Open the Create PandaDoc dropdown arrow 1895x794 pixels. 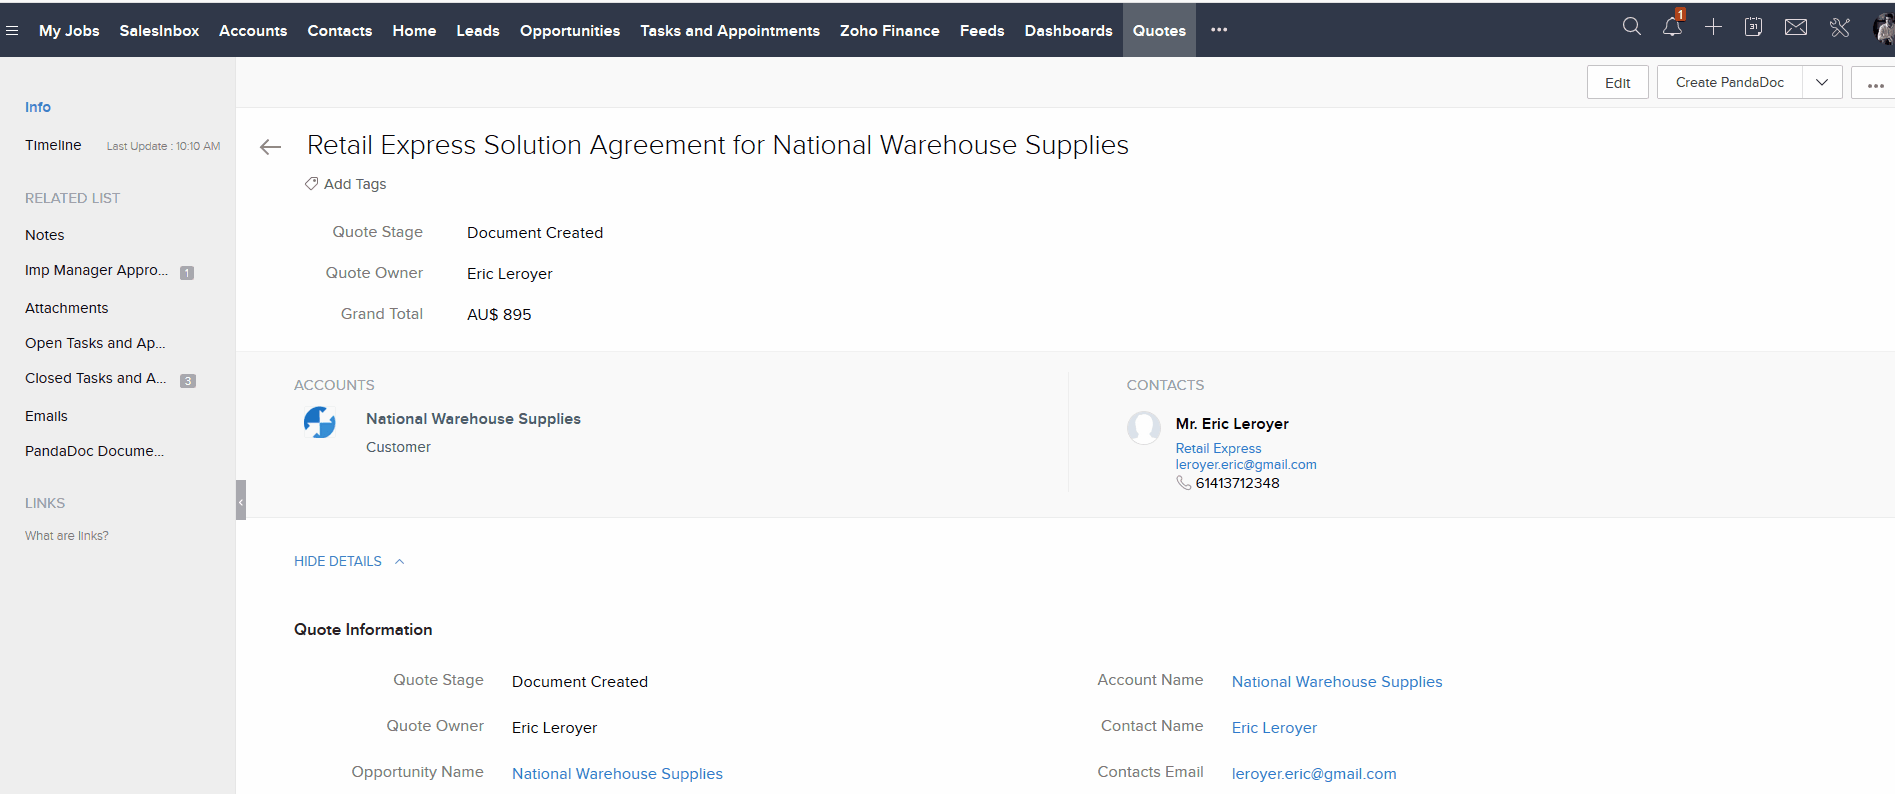point(1822,82)
